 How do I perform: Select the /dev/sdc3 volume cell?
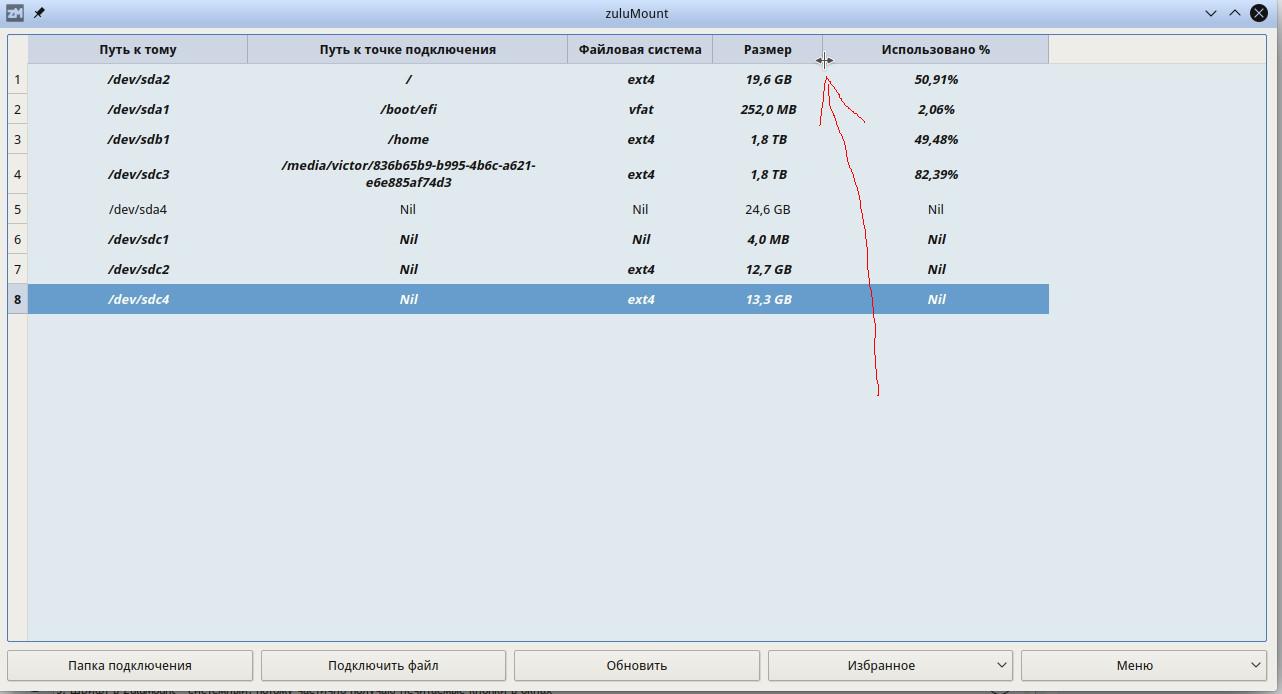pyautogui.click(x=138, y=174)
